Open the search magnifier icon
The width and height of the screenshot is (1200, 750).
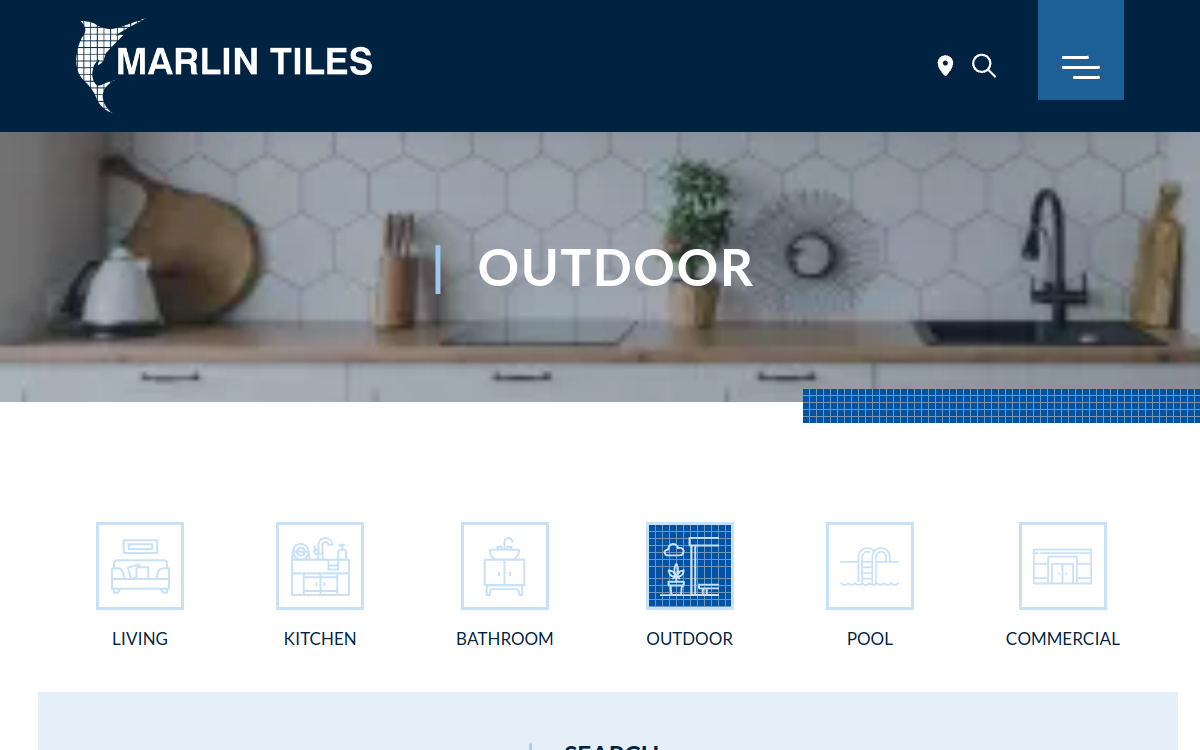984,66
